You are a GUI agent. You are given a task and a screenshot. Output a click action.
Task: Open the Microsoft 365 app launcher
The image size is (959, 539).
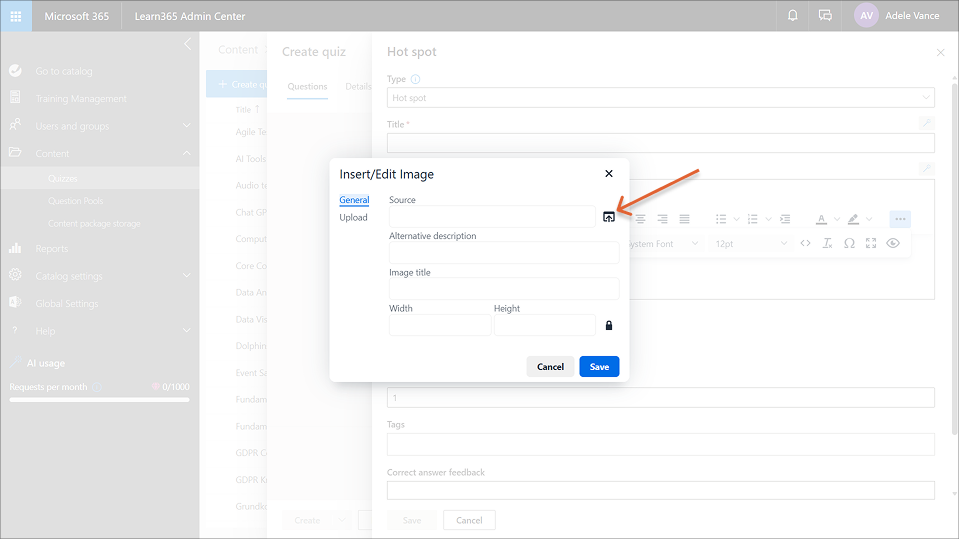click(16, 16)
